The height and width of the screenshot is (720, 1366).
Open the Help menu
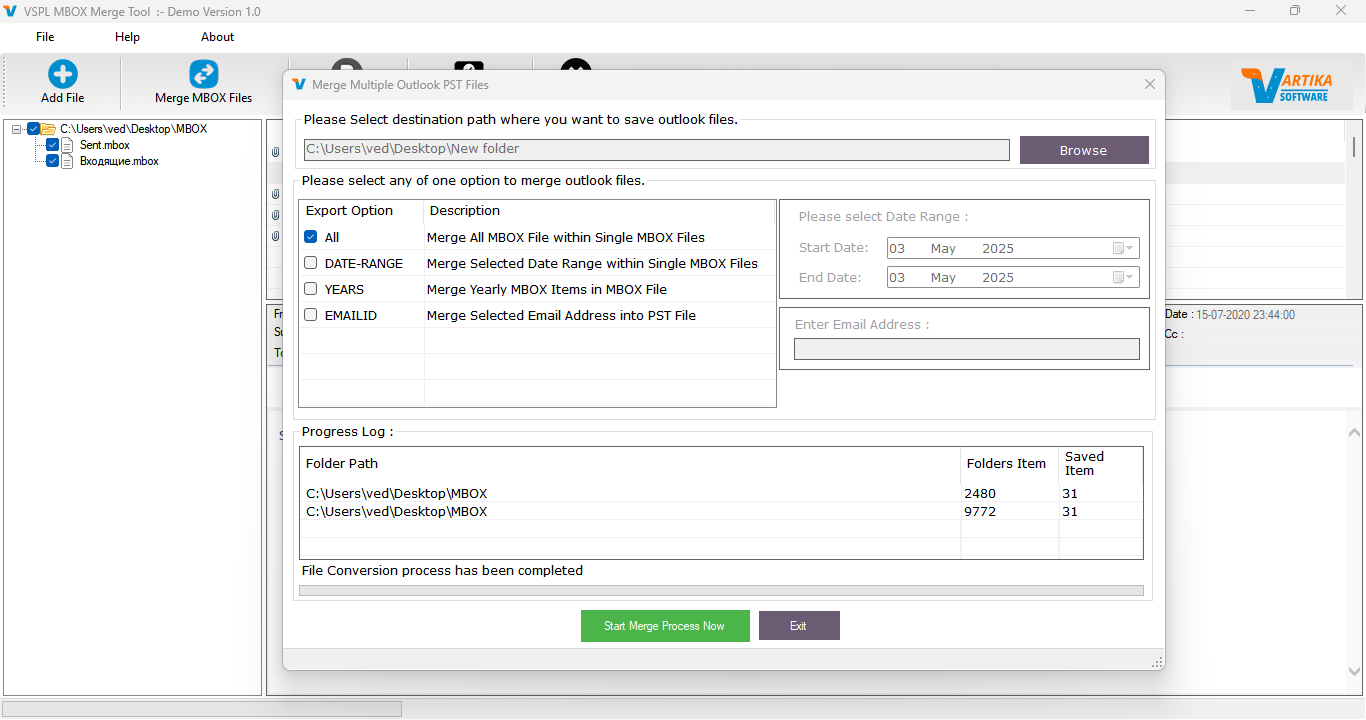[127, 37]
